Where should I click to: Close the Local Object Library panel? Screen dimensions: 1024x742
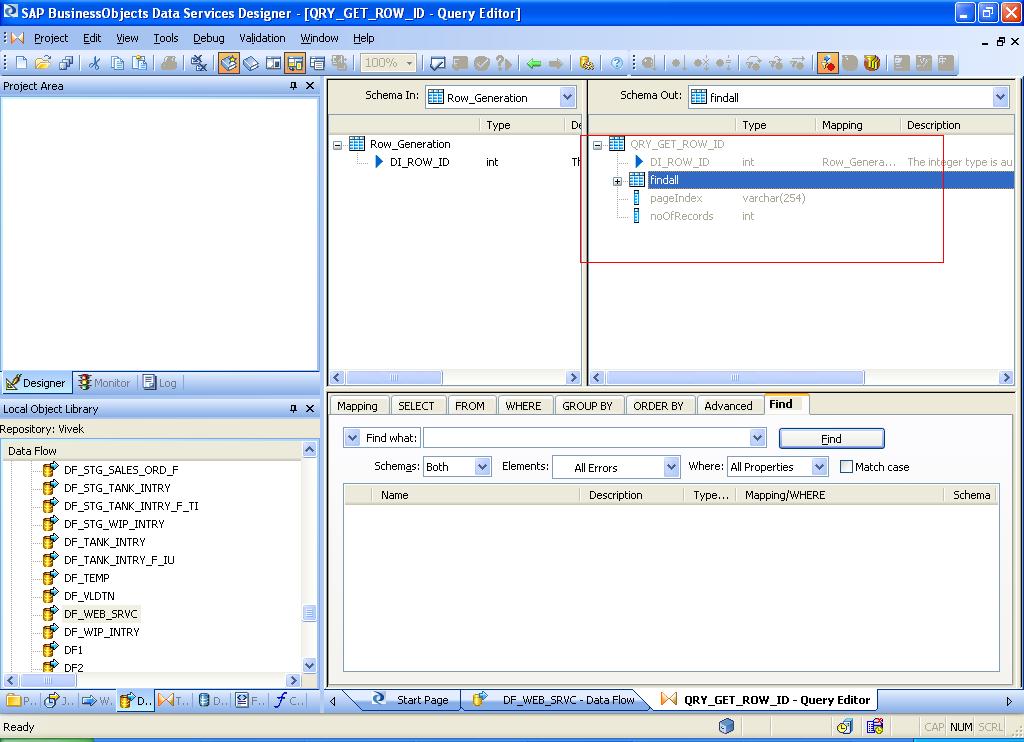tap(310, 408)
